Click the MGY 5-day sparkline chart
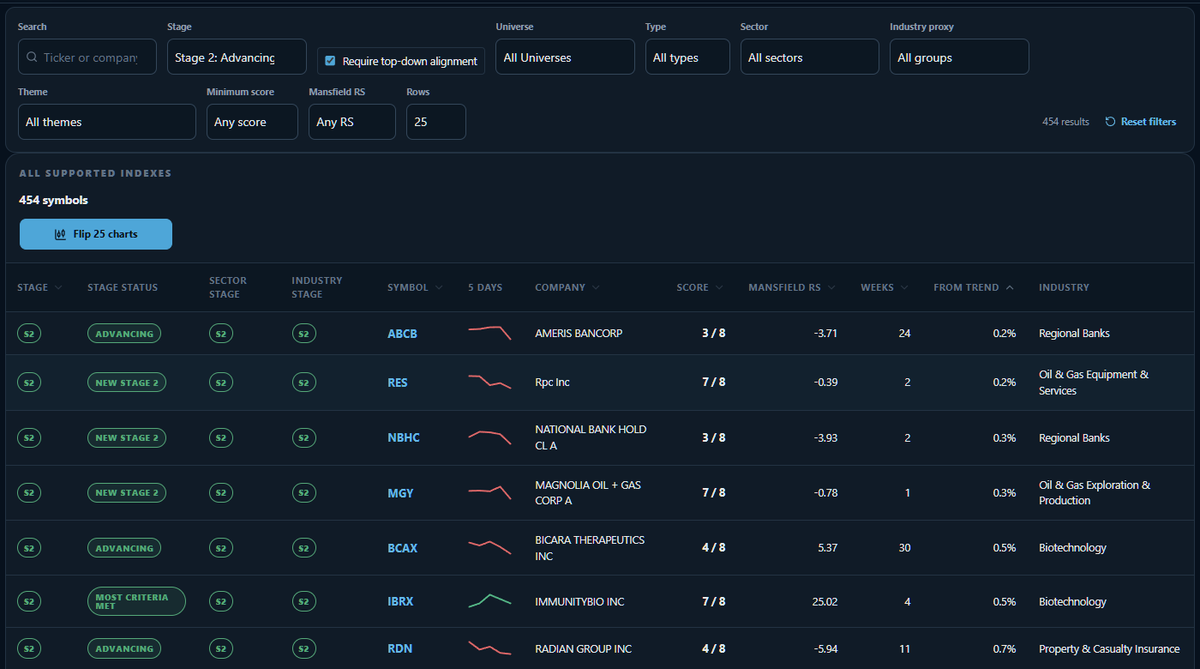This screenshot has height=669, width=1200. coord(490,492)
